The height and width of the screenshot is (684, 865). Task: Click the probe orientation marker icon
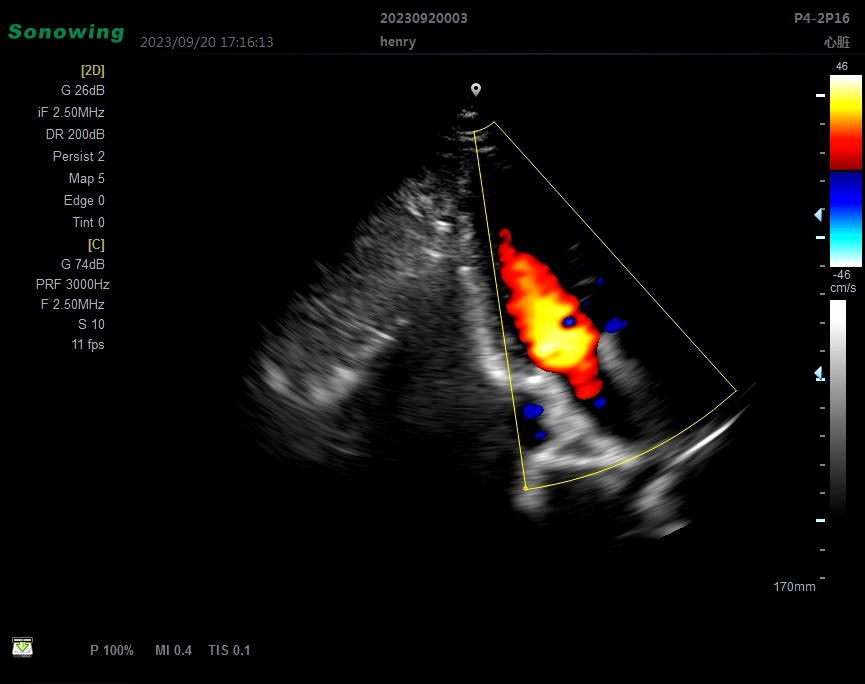tap(476, 90)
